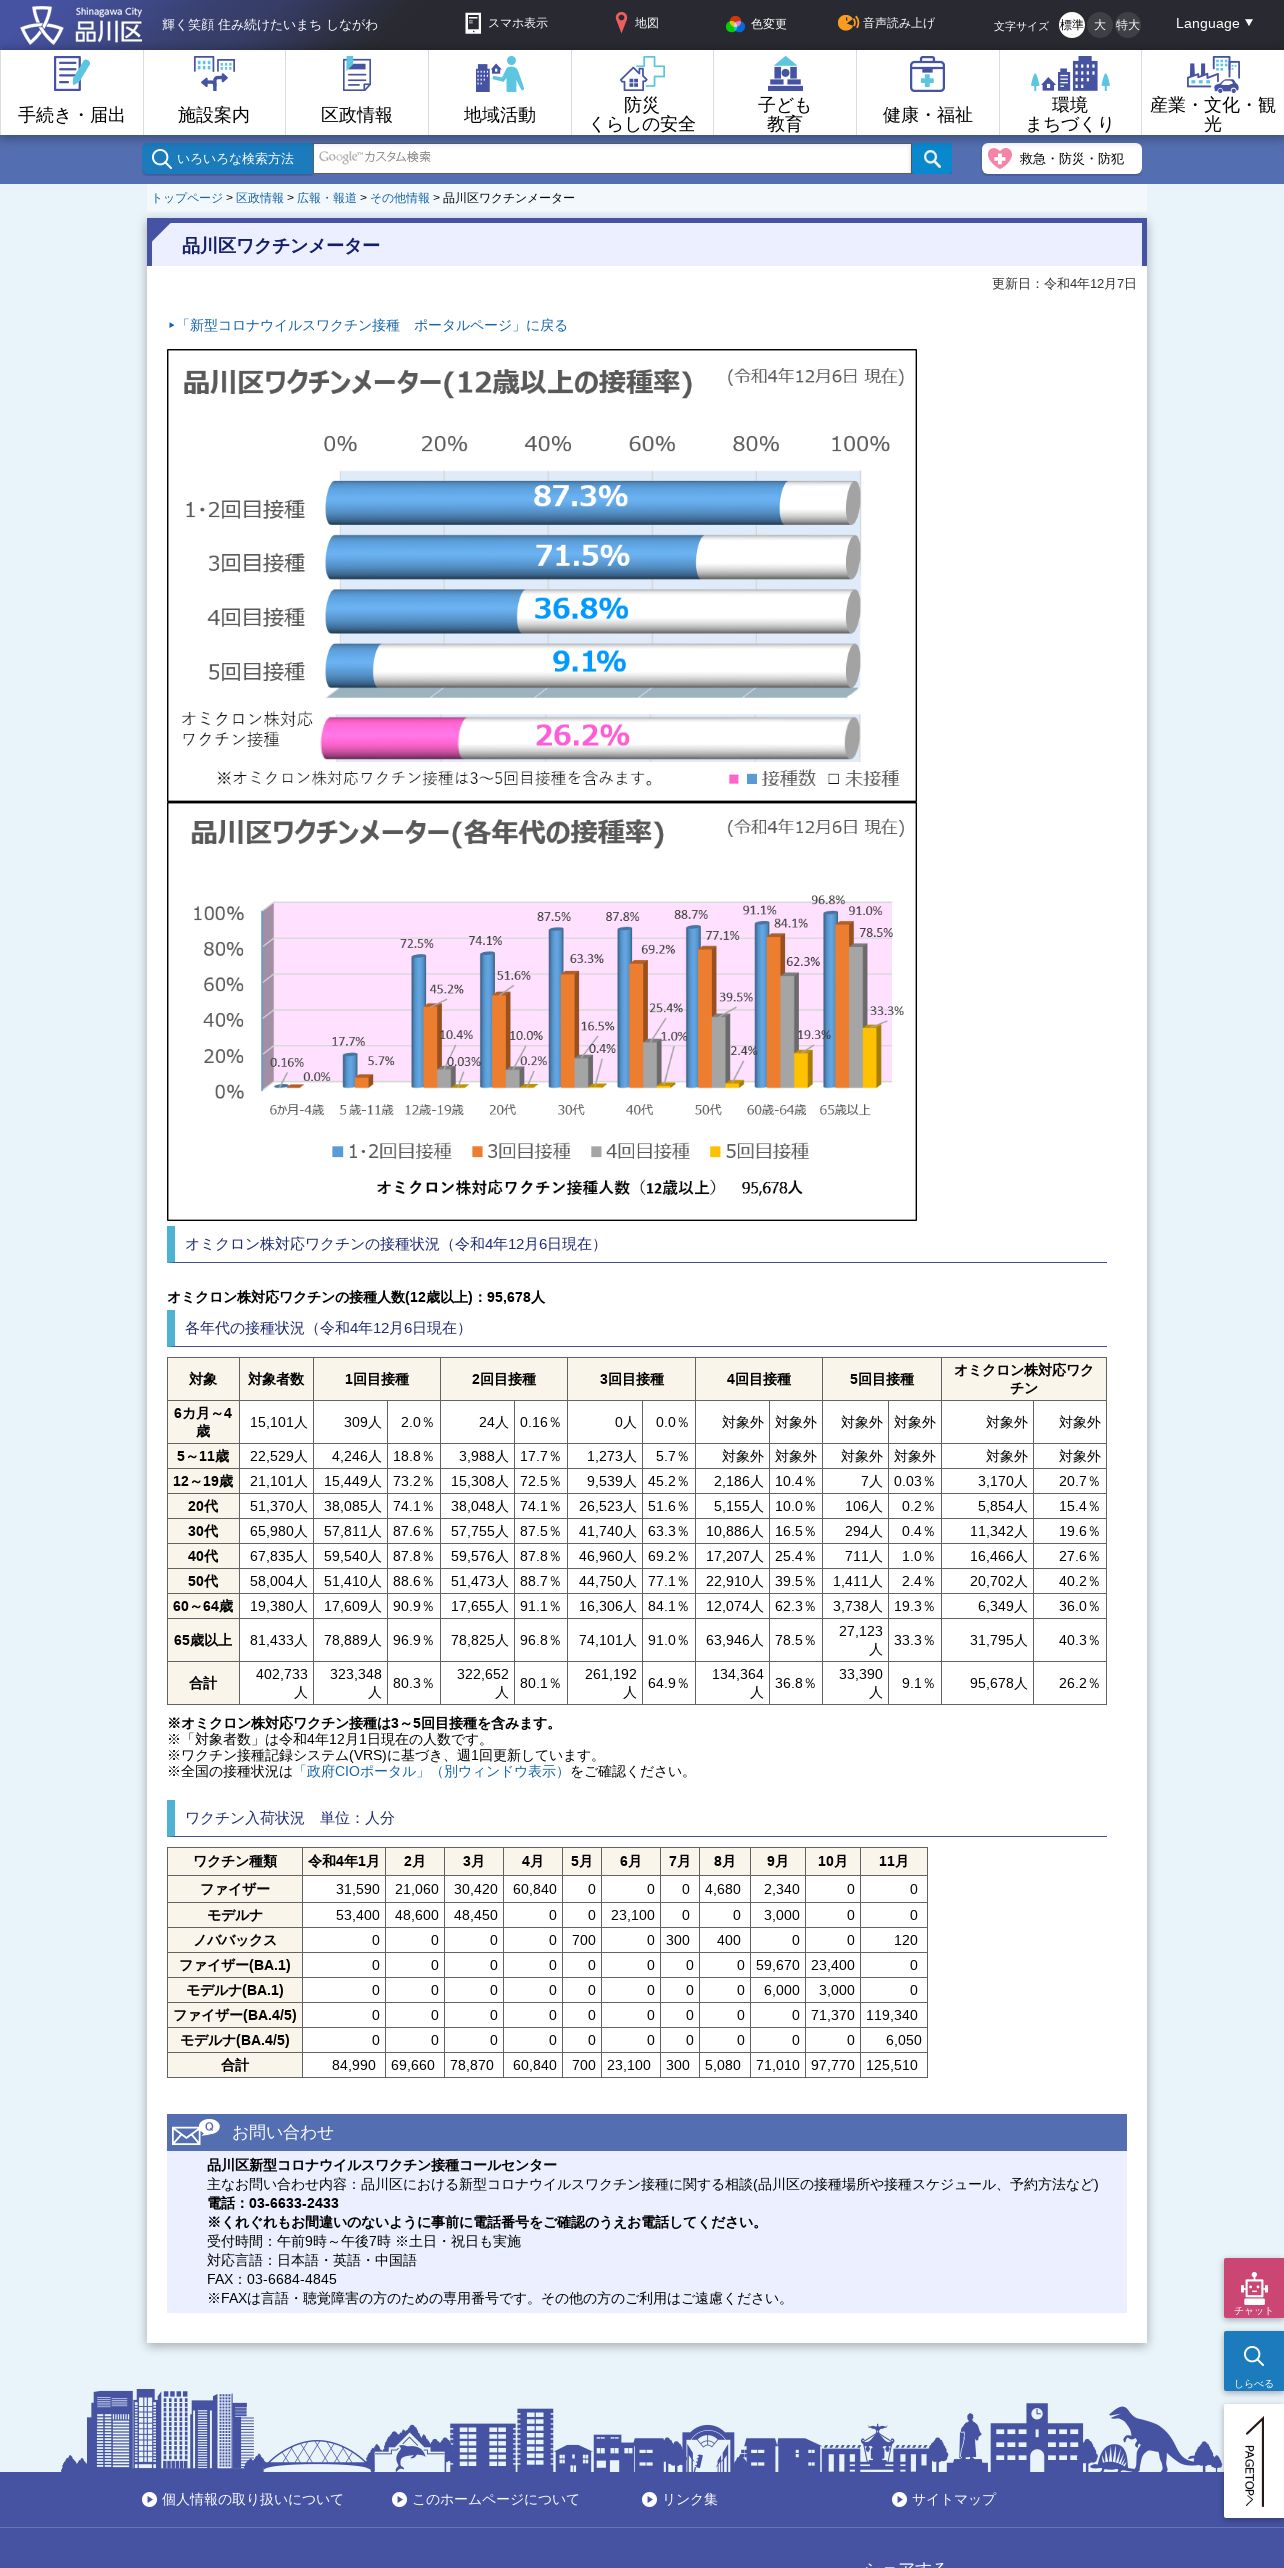
Task: Set text size to standard (標準)
Action: click(1071, 25)
